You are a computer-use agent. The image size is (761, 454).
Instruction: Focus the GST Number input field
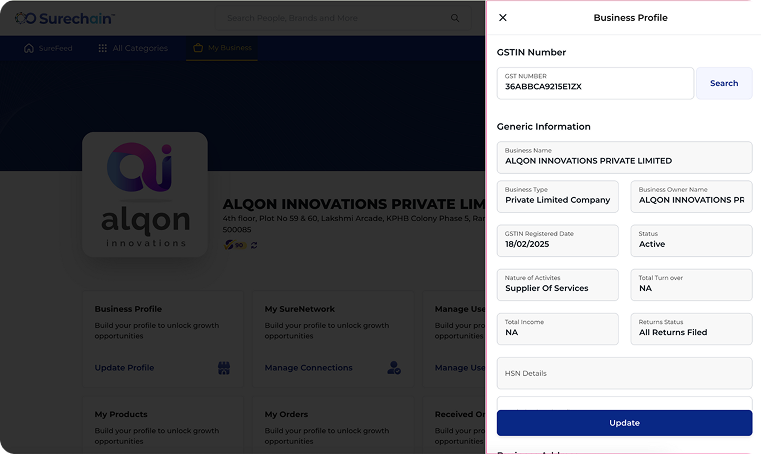pyautogui.click(x=595, y=84)
